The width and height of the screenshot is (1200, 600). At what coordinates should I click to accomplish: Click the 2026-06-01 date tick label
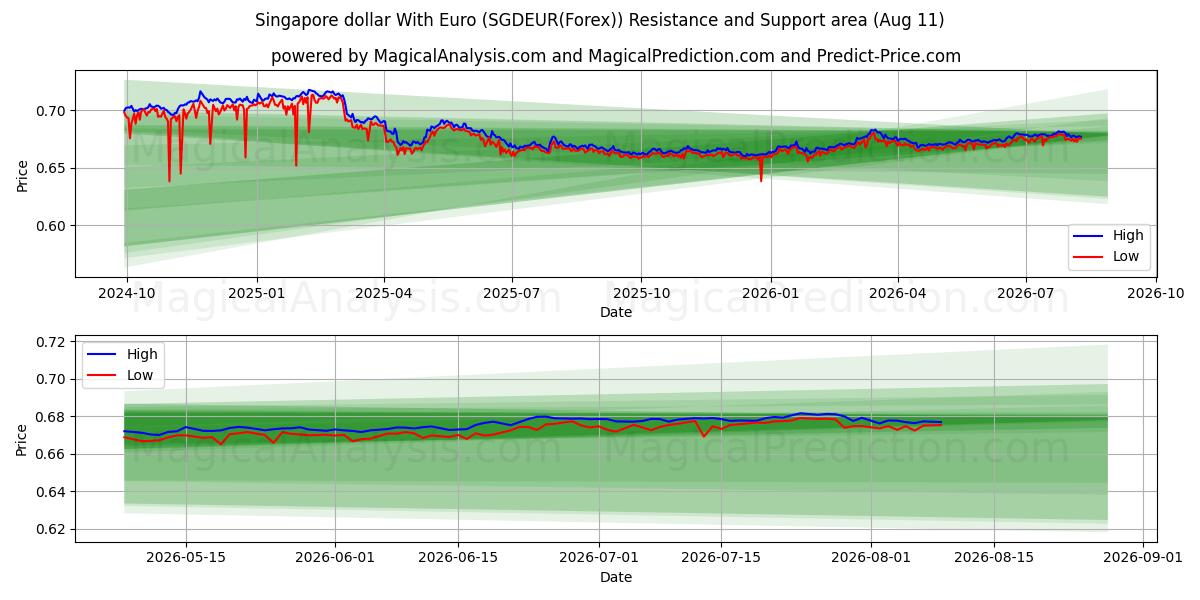coord(336,558)
